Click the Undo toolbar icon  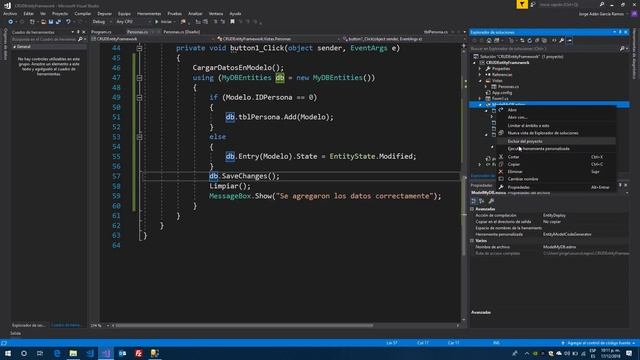[68, 22]
